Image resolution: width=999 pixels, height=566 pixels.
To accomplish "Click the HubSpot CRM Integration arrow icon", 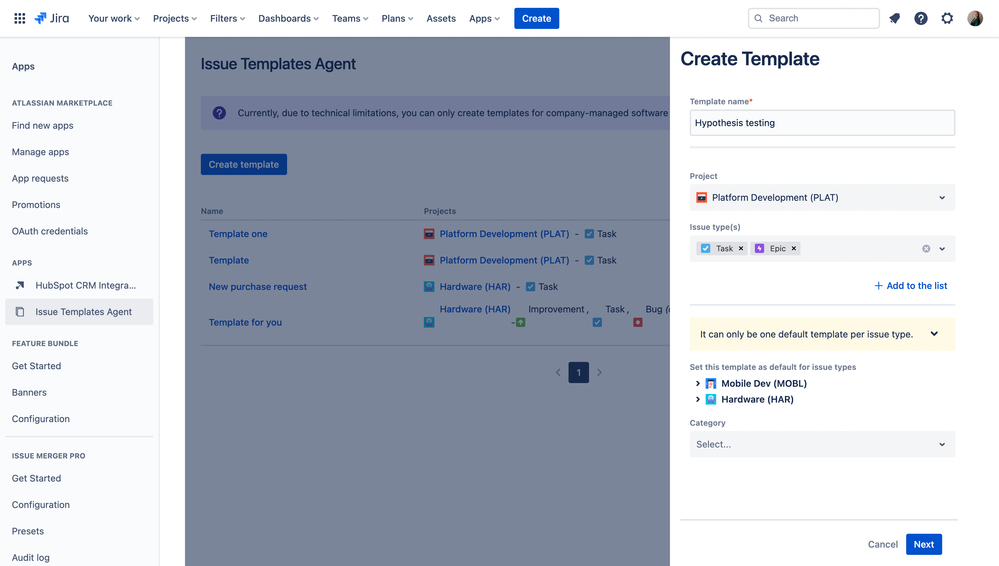I will click(x=20, y=286).
